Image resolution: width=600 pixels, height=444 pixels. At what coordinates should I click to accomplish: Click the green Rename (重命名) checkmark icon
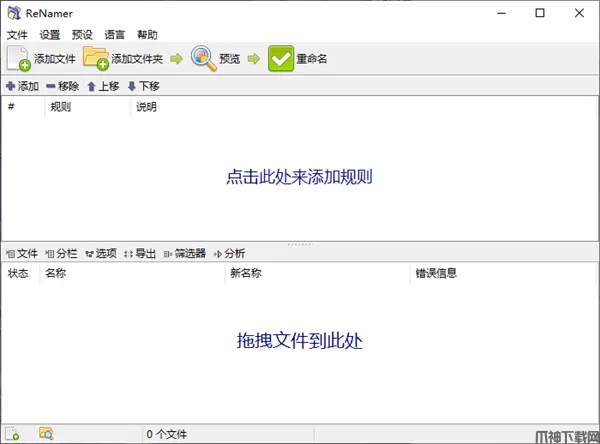tap(281, 59)
